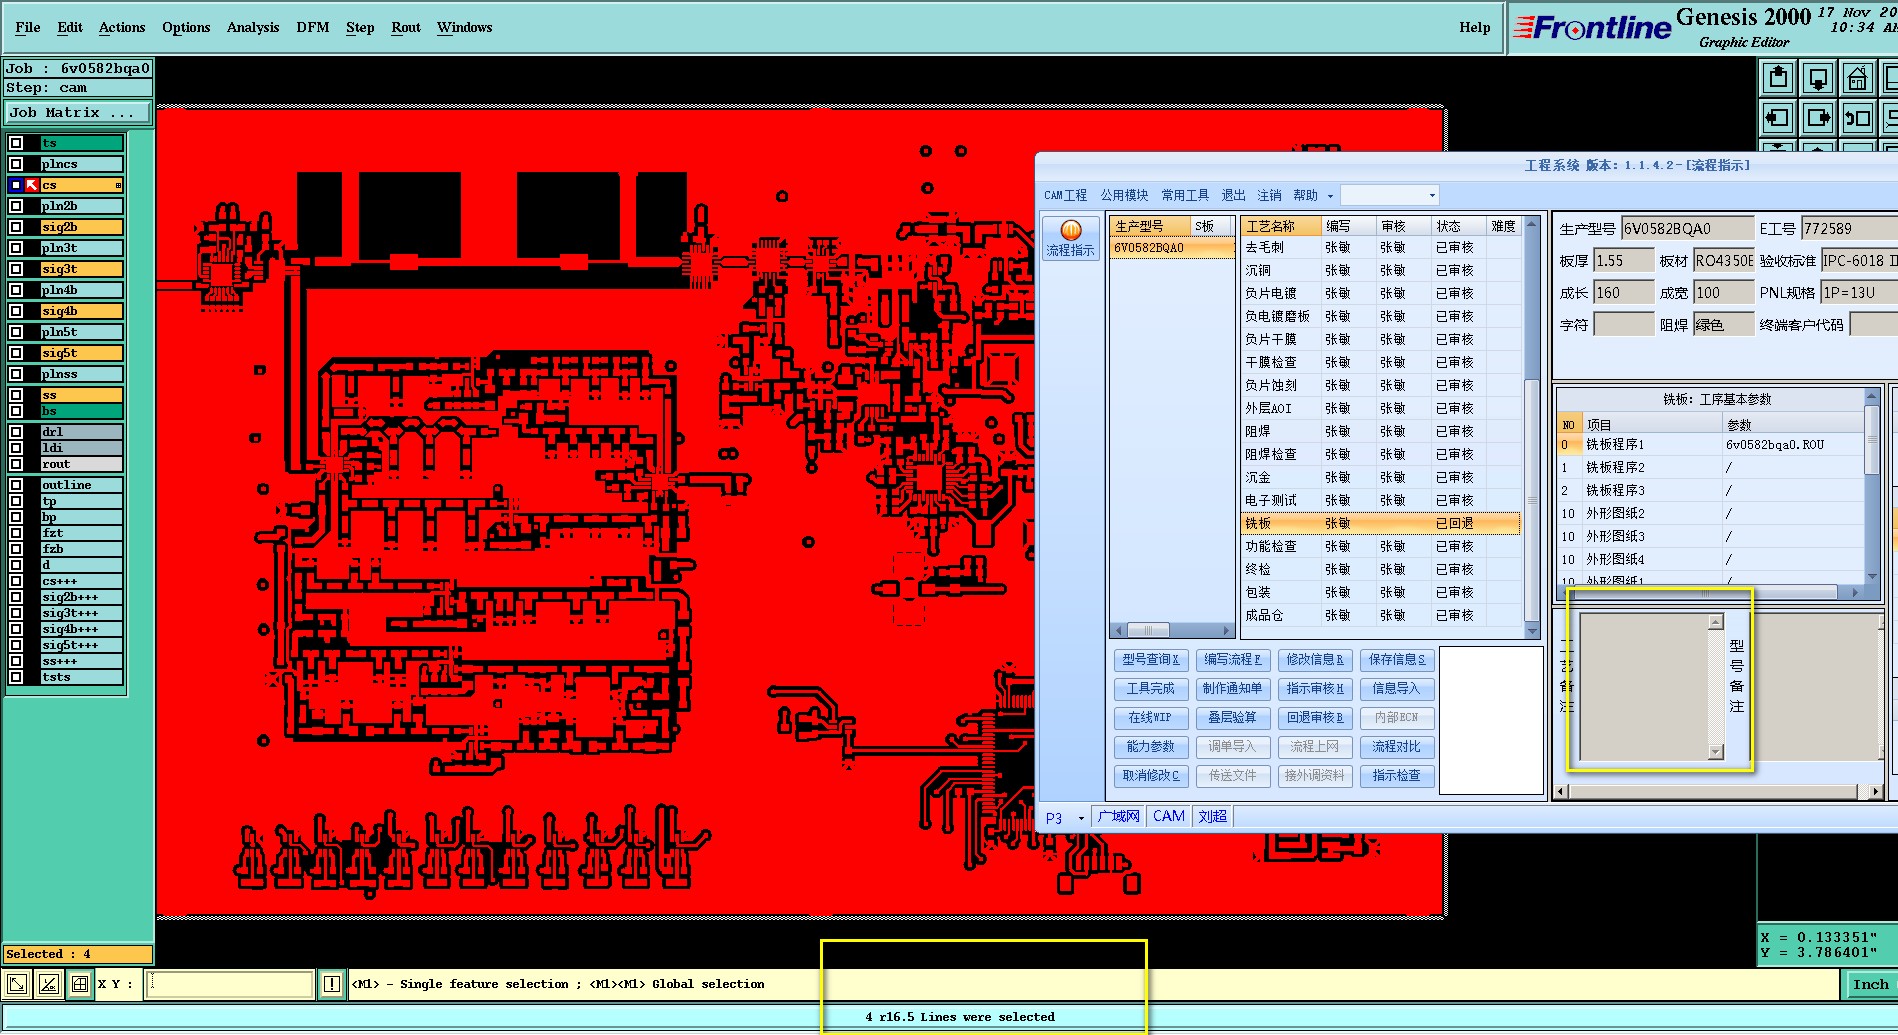Click the 型号查询X button
Screen dimensions: 1898x1035
pos(1150,660)
